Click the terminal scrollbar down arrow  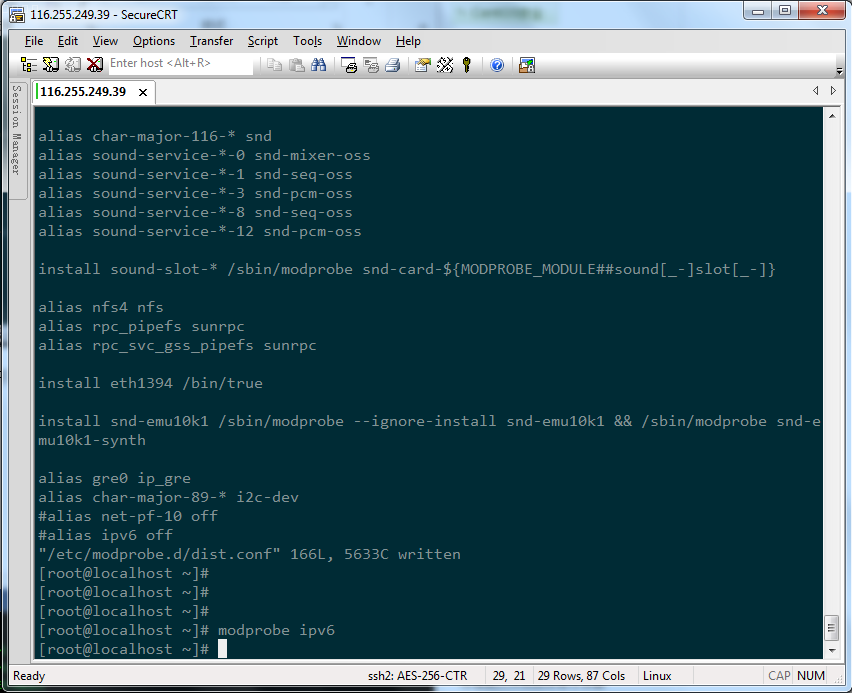(x=830, y=651)
